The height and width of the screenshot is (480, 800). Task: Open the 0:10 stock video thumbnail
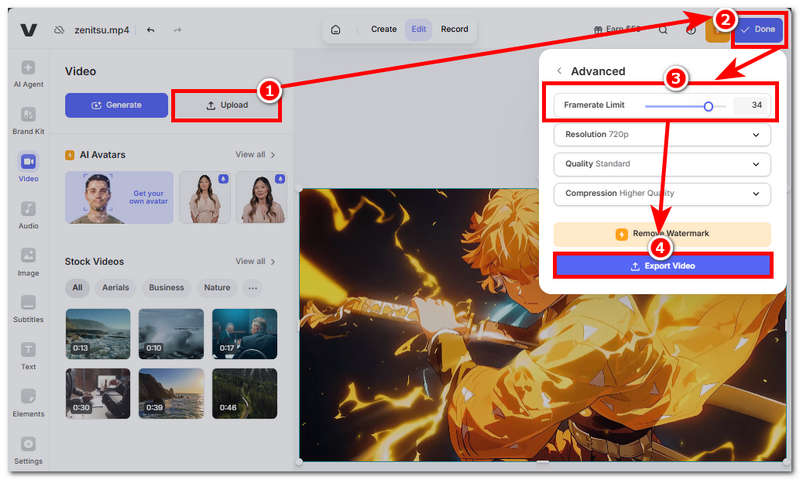(x=171, y=334)
